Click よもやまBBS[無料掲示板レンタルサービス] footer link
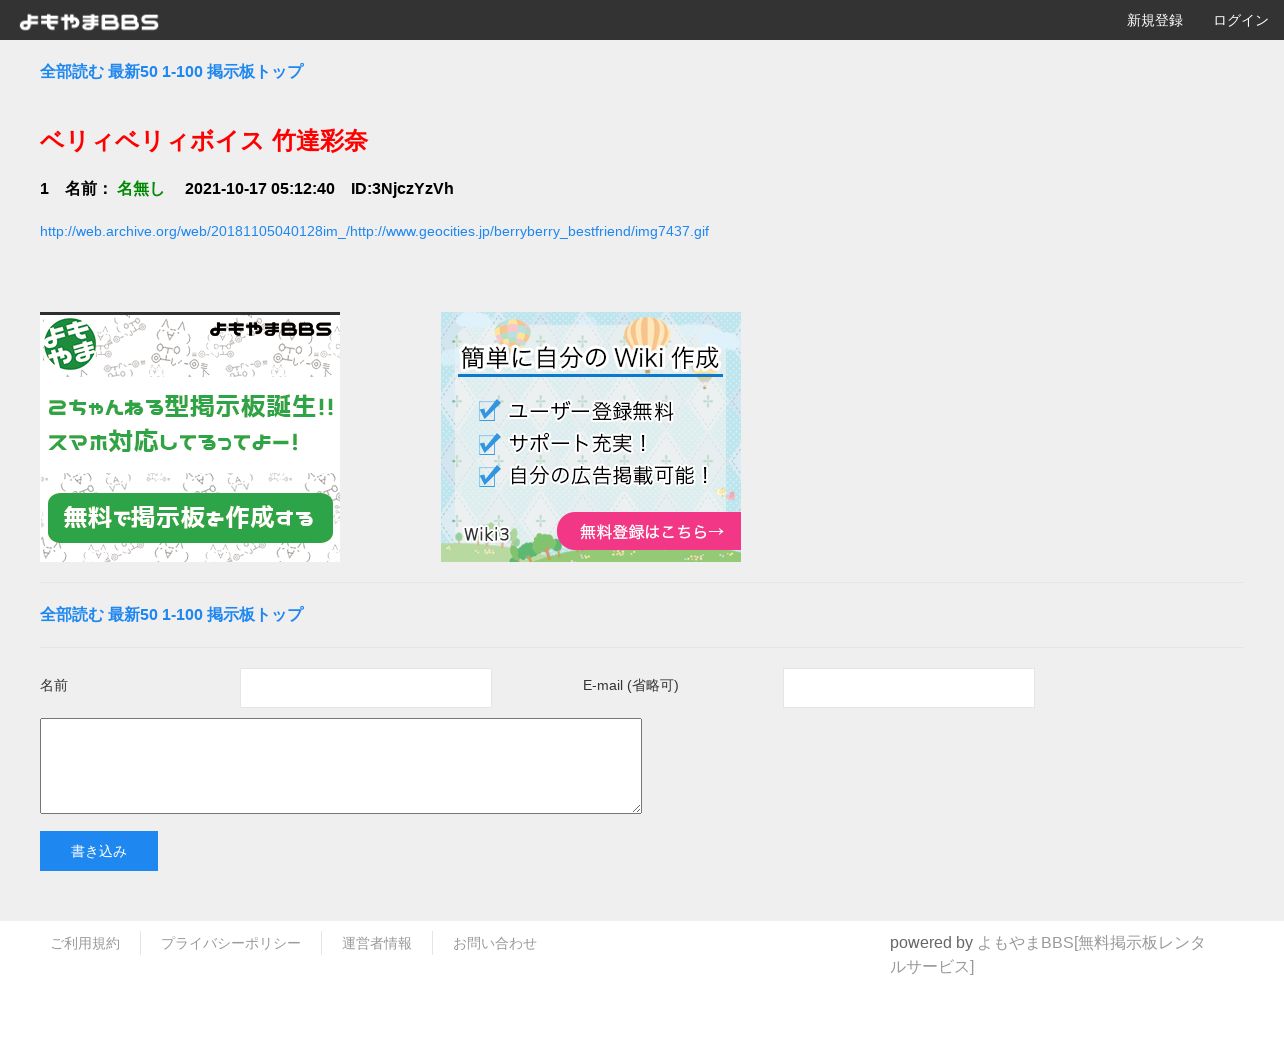 click(1047, 955)
